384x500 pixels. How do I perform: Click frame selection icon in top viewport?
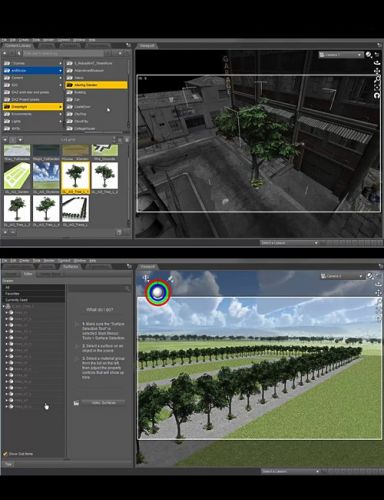click(377, 87)
